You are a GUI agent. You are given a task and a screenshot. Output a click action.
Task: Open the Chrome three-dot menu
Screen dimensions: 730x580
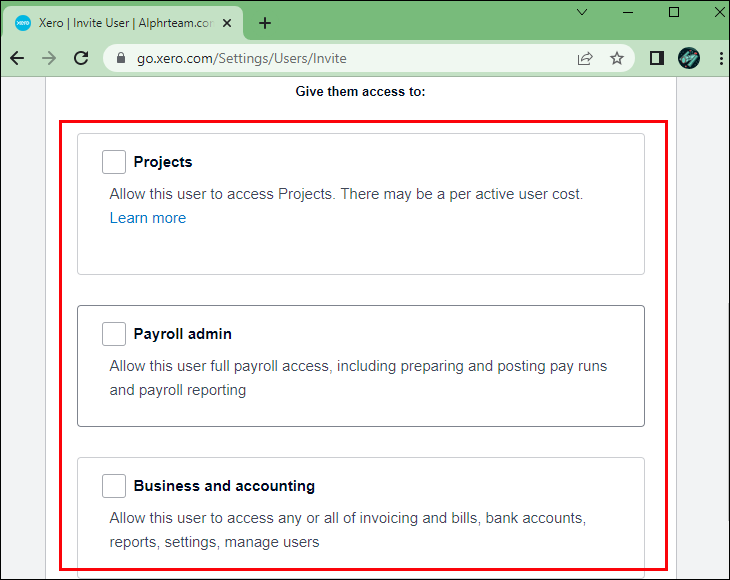tap(717, 58)
